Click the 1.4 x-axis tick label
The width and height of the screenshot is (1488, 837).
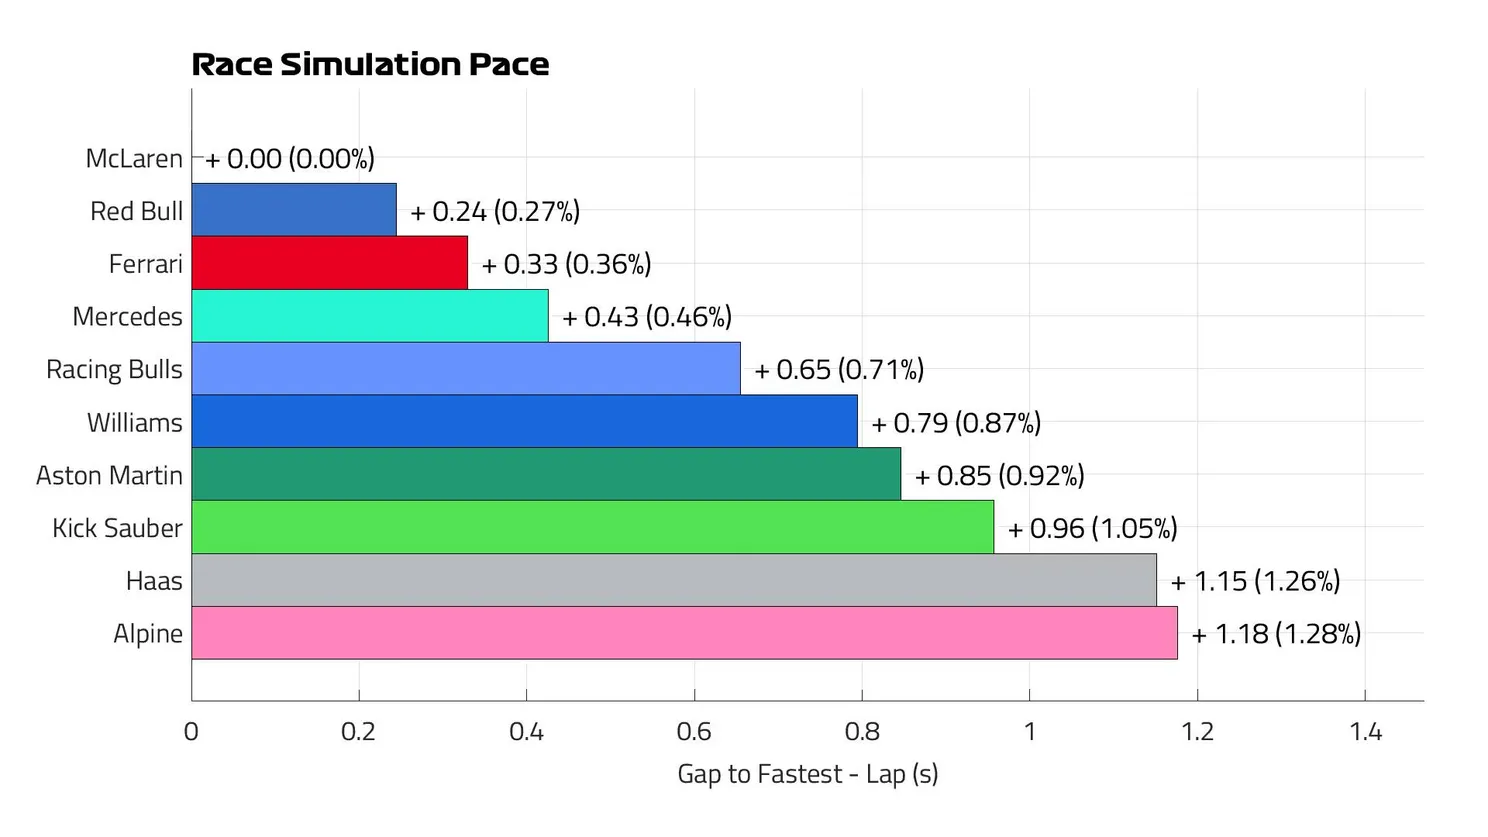pyautogui.click(x=1365, y=732)
